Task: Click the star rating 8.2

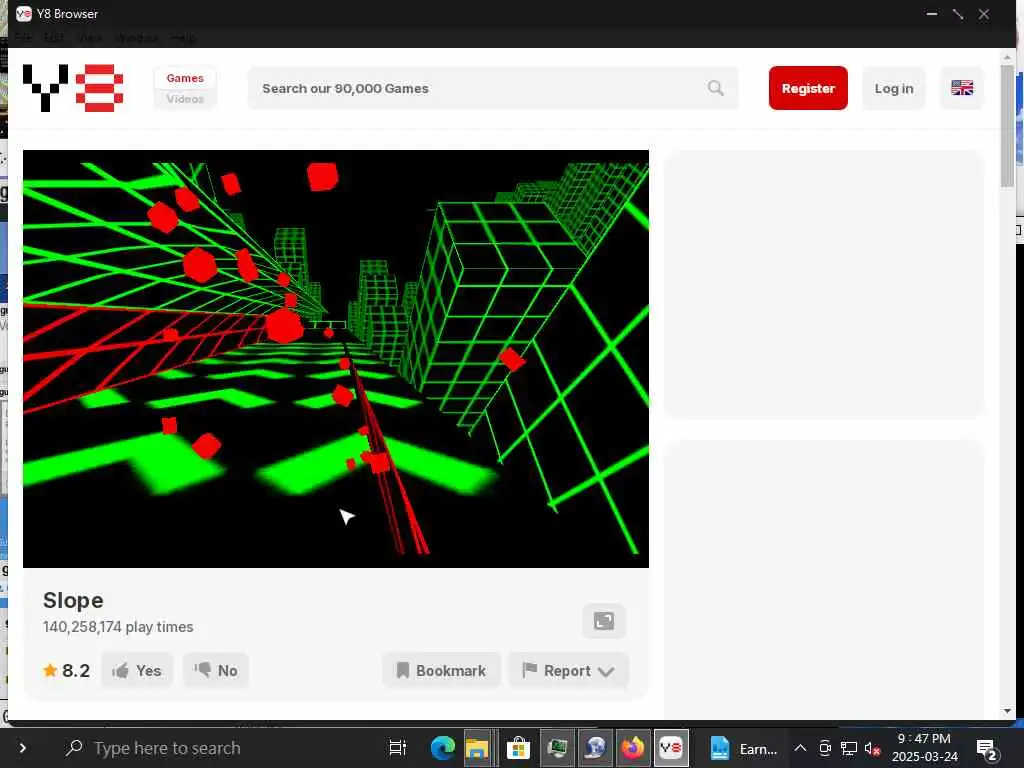Action: [x=67, y=670]
